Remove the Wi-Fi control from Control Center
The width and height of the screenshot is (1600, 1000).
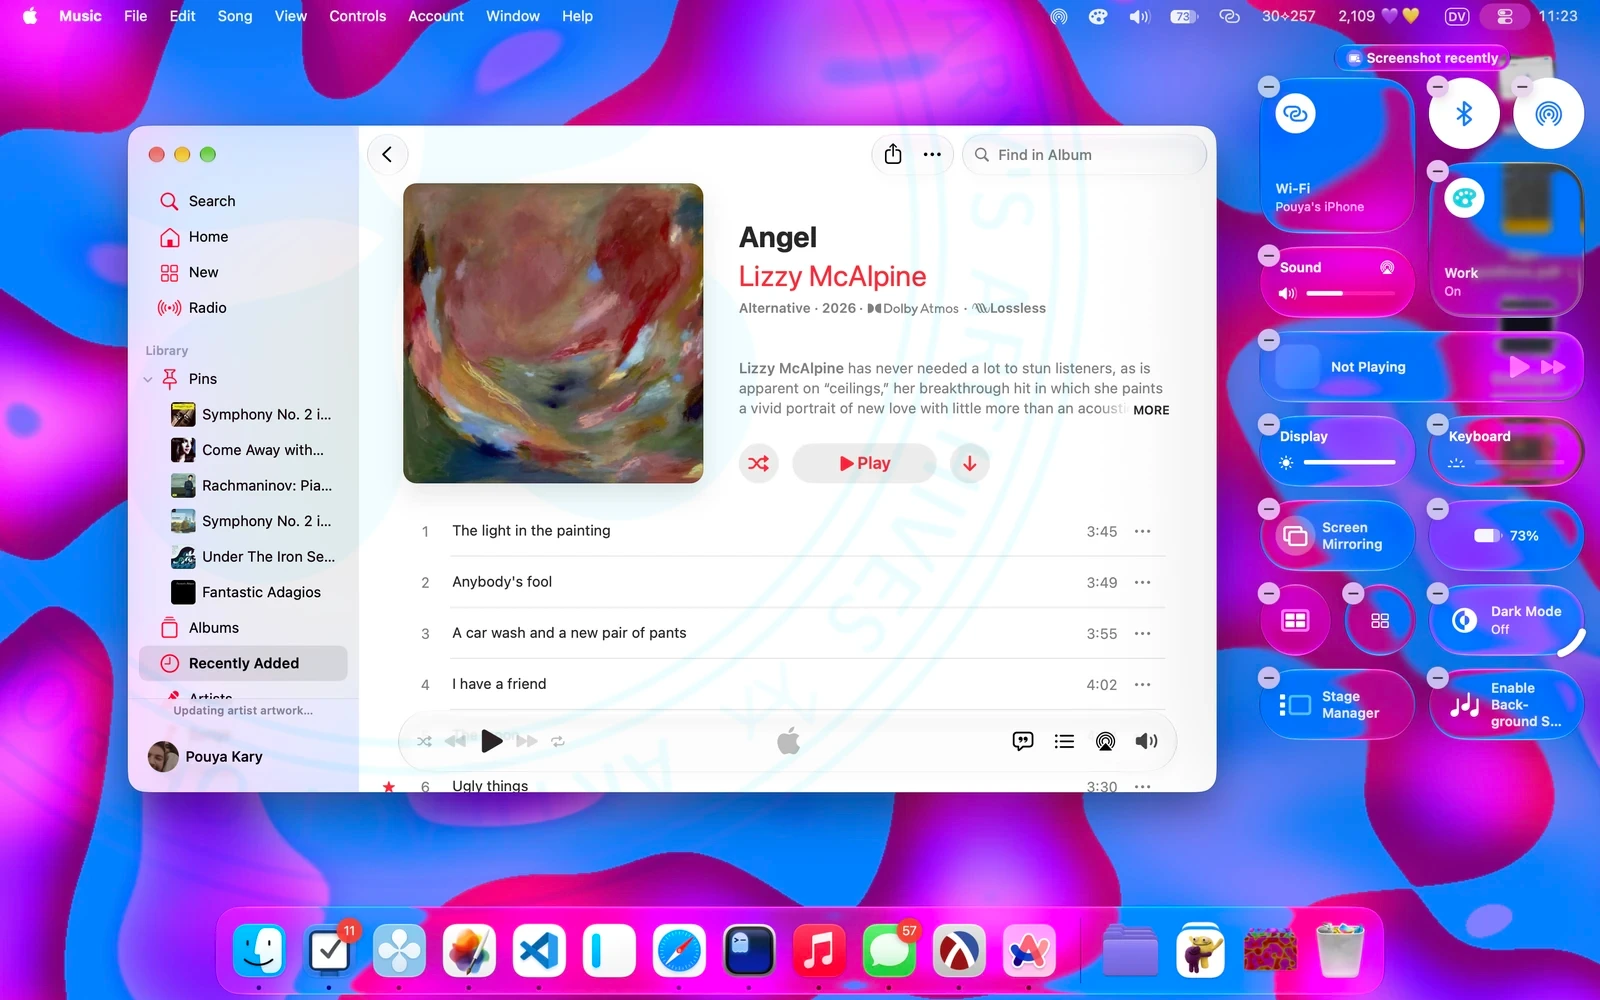click(x=1269, y=87)
